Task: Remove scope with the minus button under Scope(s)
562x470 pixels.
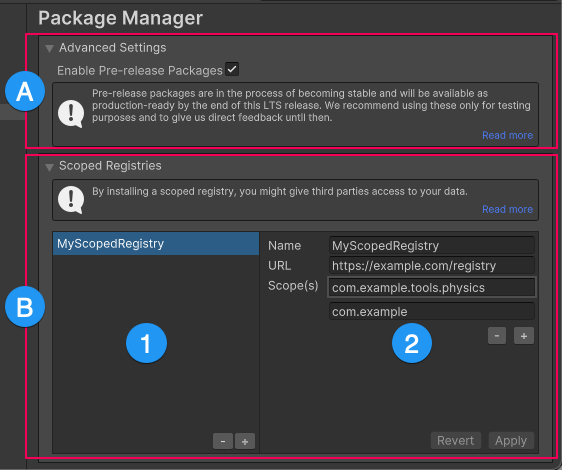Action: pyautogui.click(x=497, y=336)
